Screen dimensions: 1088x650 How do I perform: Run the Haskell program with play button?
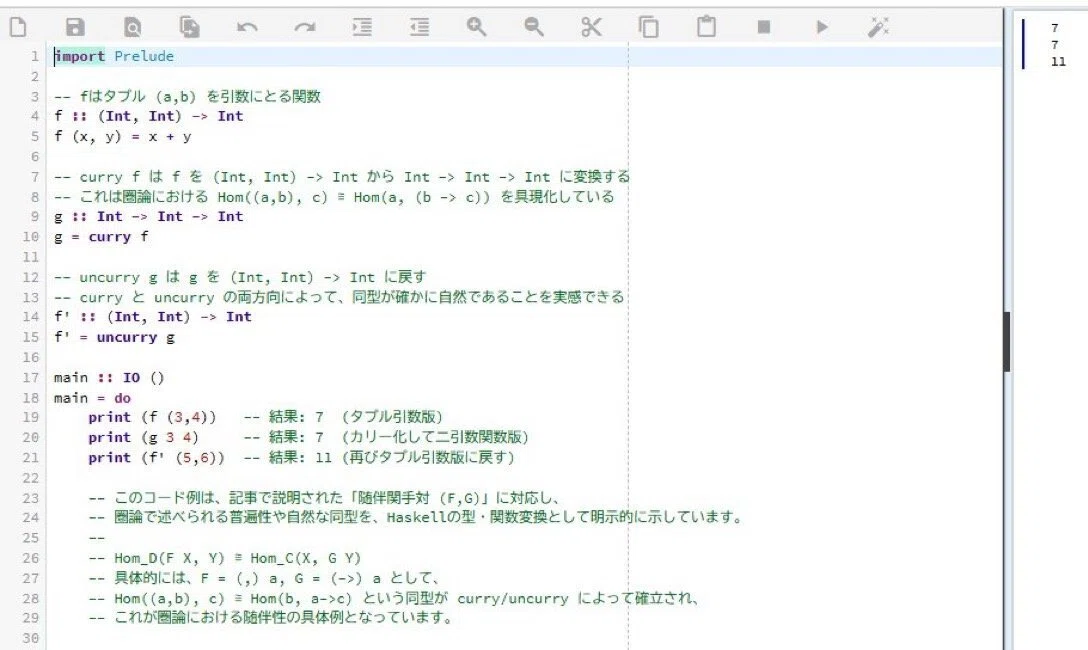click(x=822, y=27)
